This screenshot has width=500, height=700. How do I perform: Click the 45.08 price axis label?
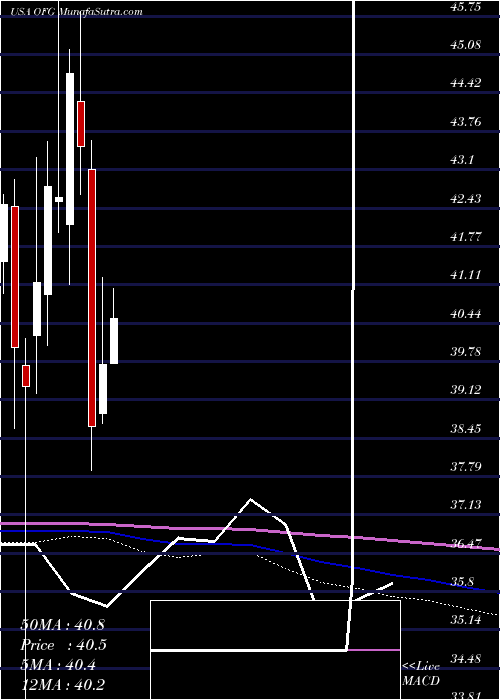click(466, 45)
